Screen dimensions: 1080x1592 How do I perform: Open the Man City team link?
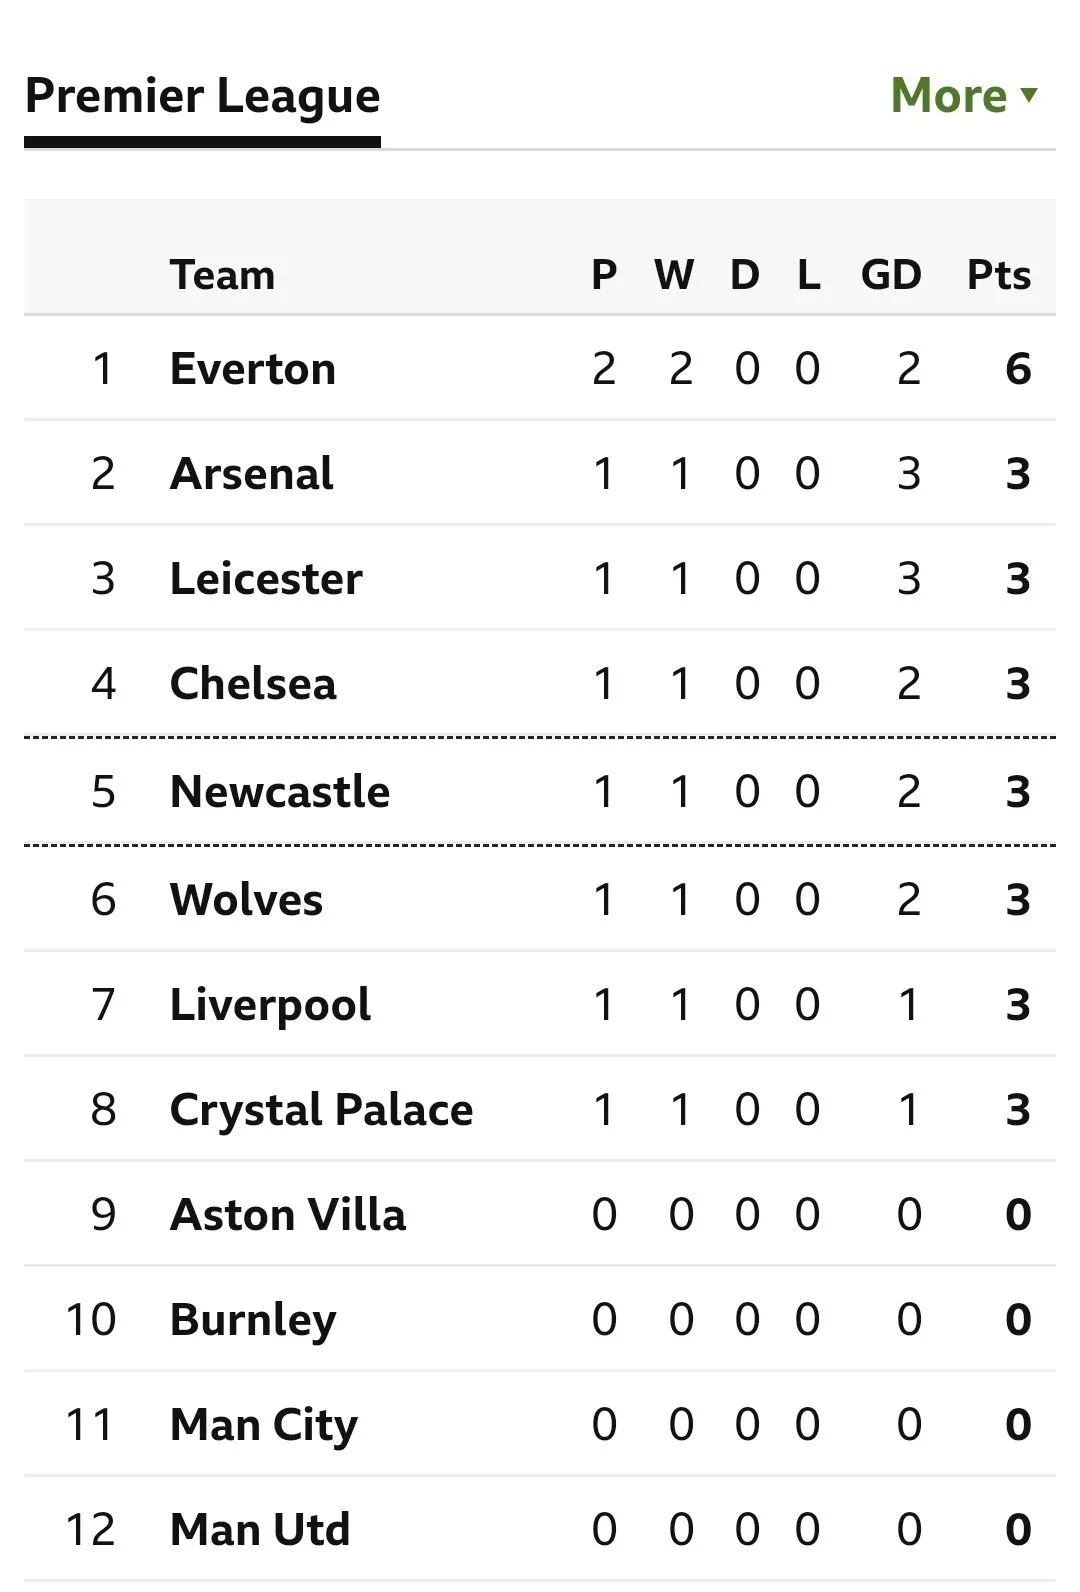263,1425
